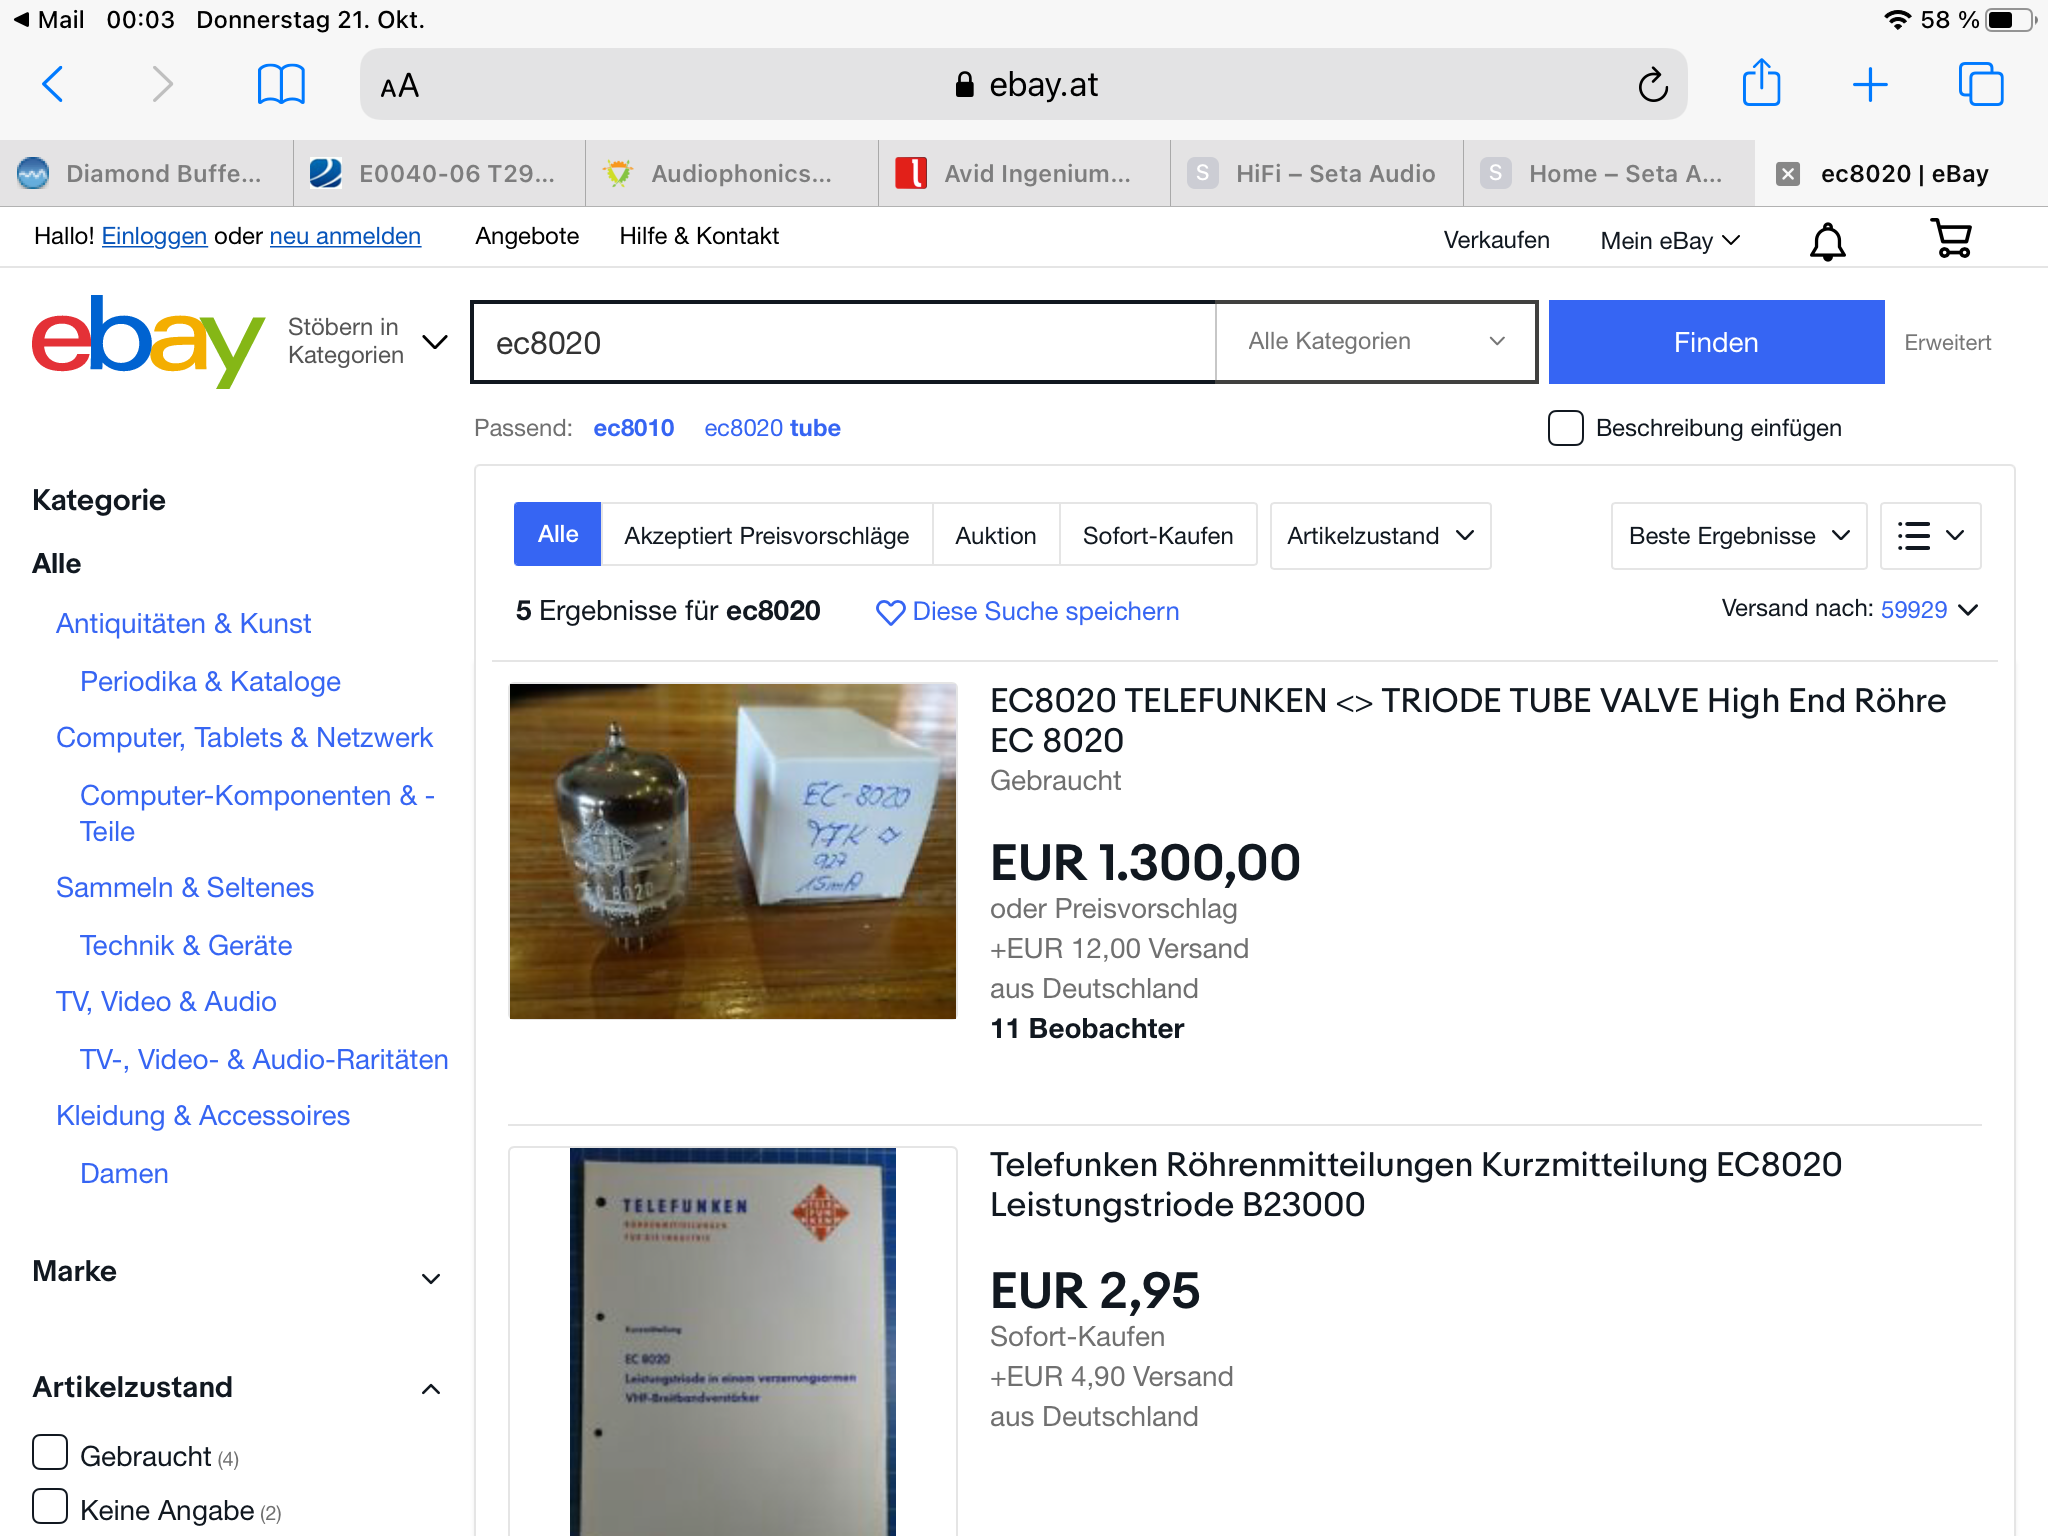The image size is (2048, 1536).
Task: Change list view layout dropdown
Action: (1930, 536)
